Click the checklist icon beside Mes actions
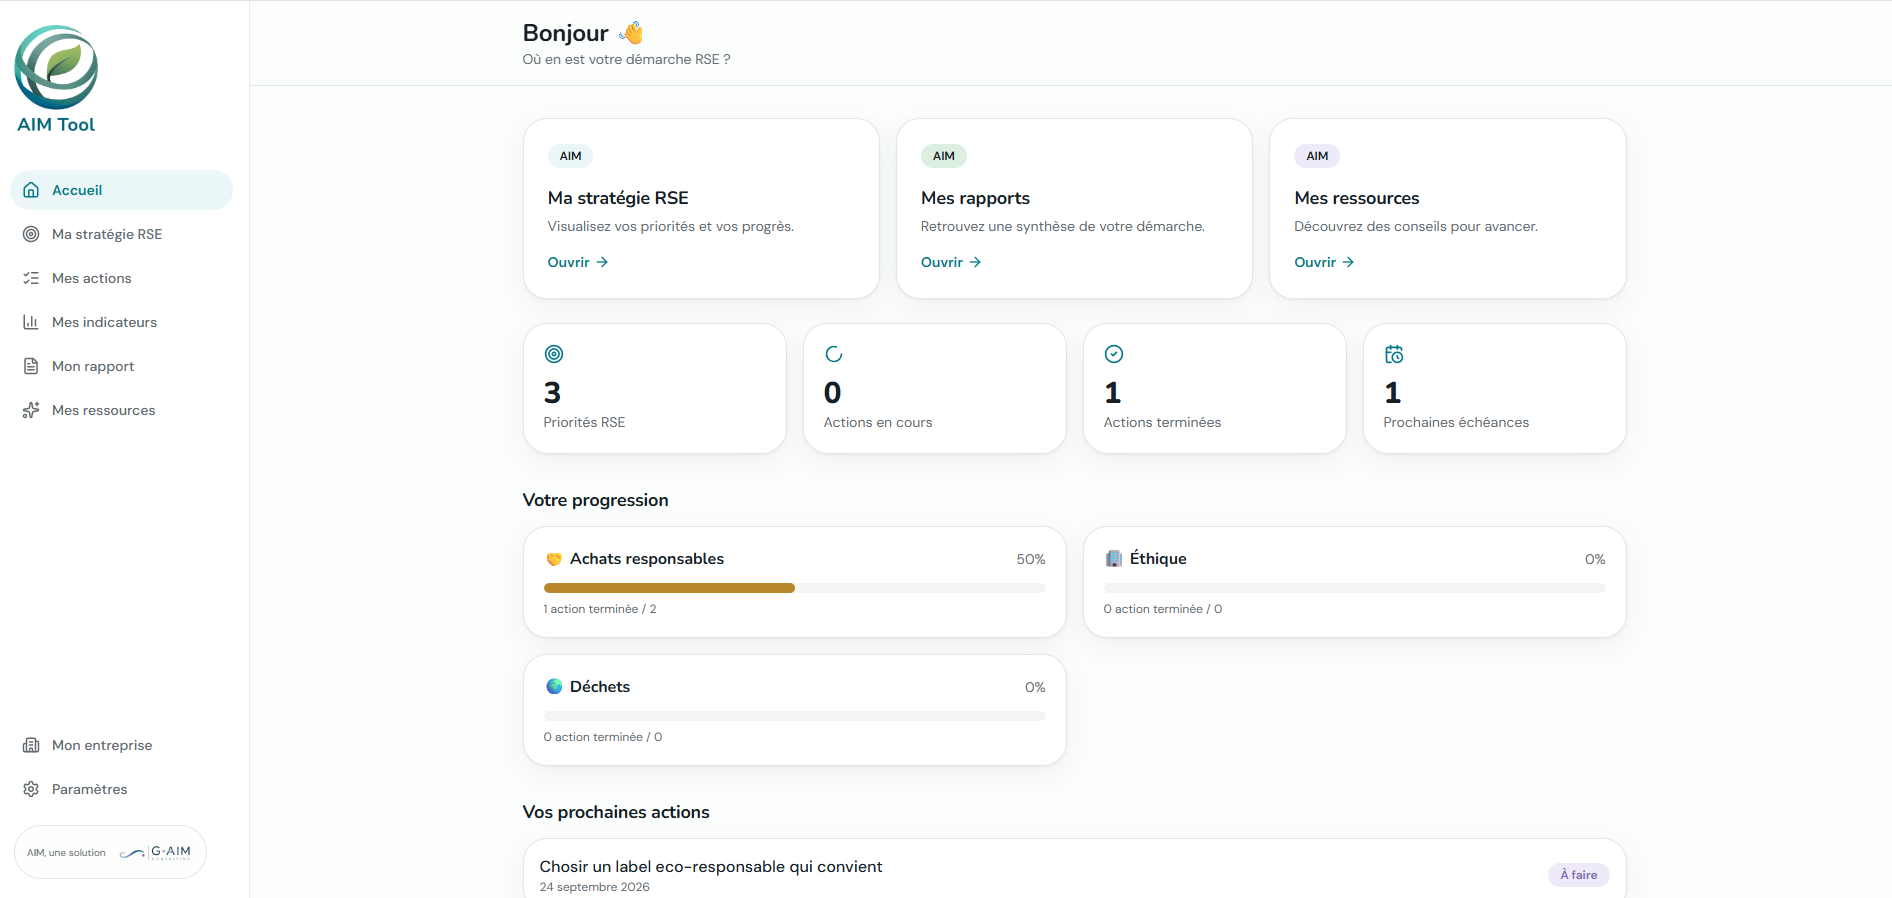 (x=31, y=278)
